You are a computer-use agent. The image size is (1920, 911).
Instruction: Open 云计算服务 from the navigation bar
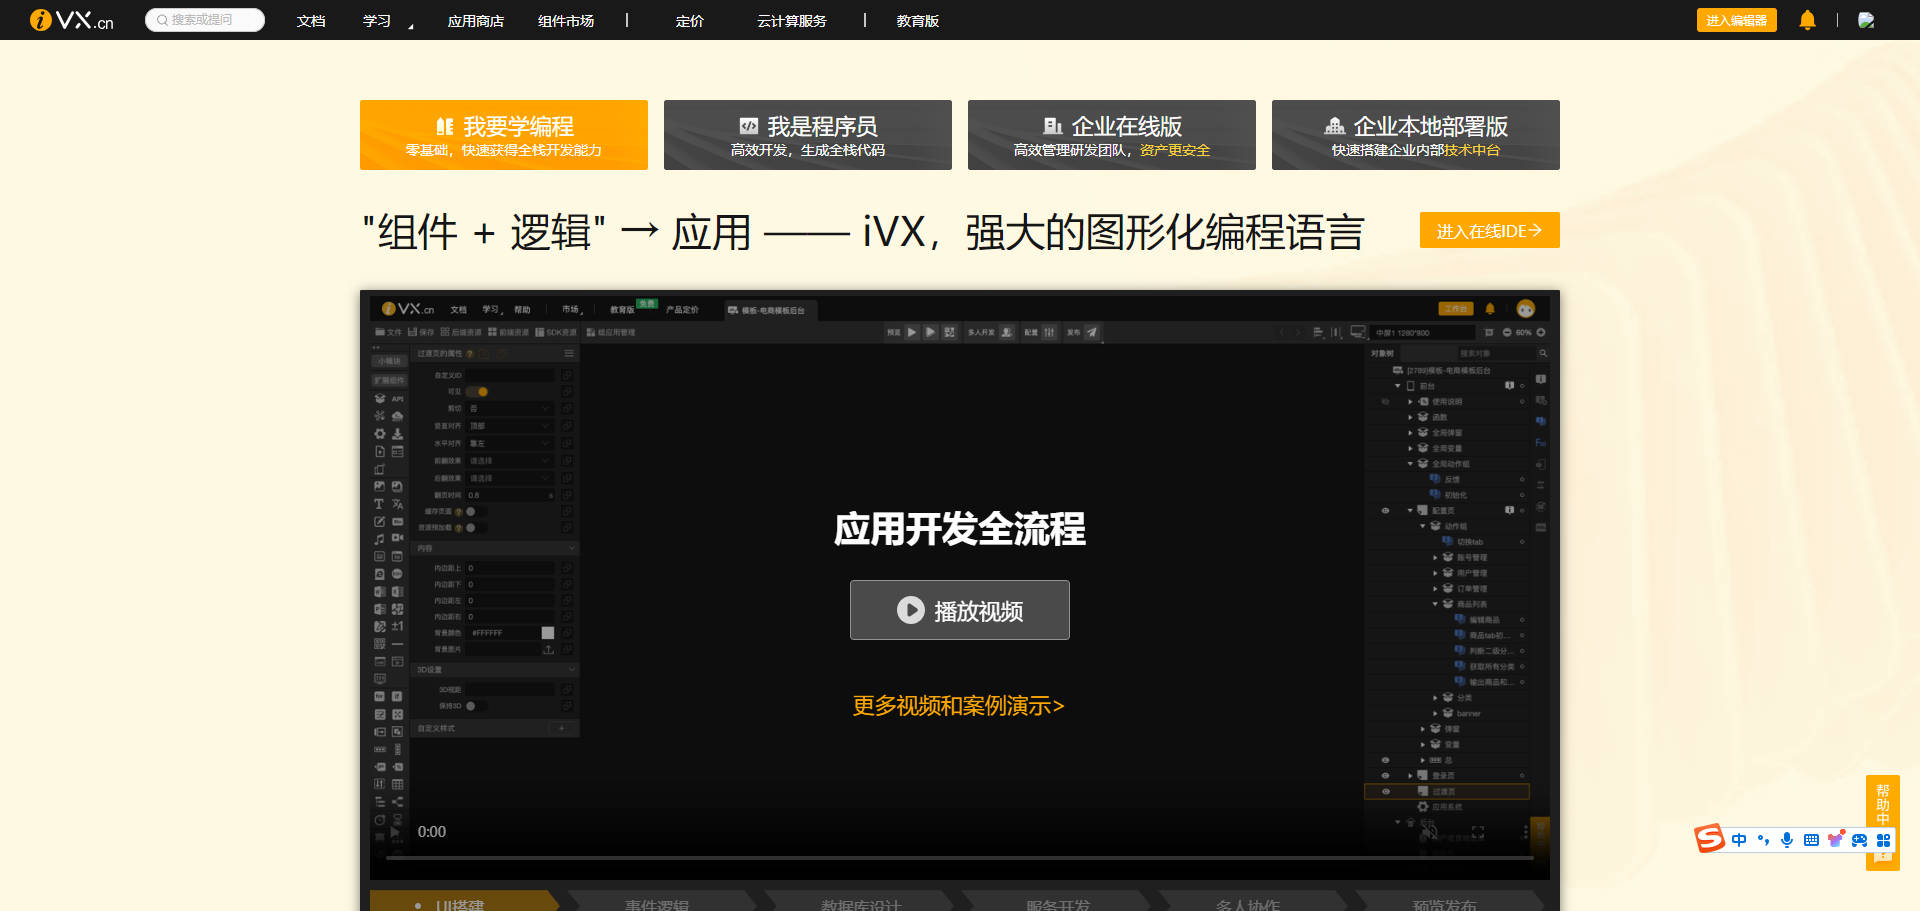click(792, 21)
